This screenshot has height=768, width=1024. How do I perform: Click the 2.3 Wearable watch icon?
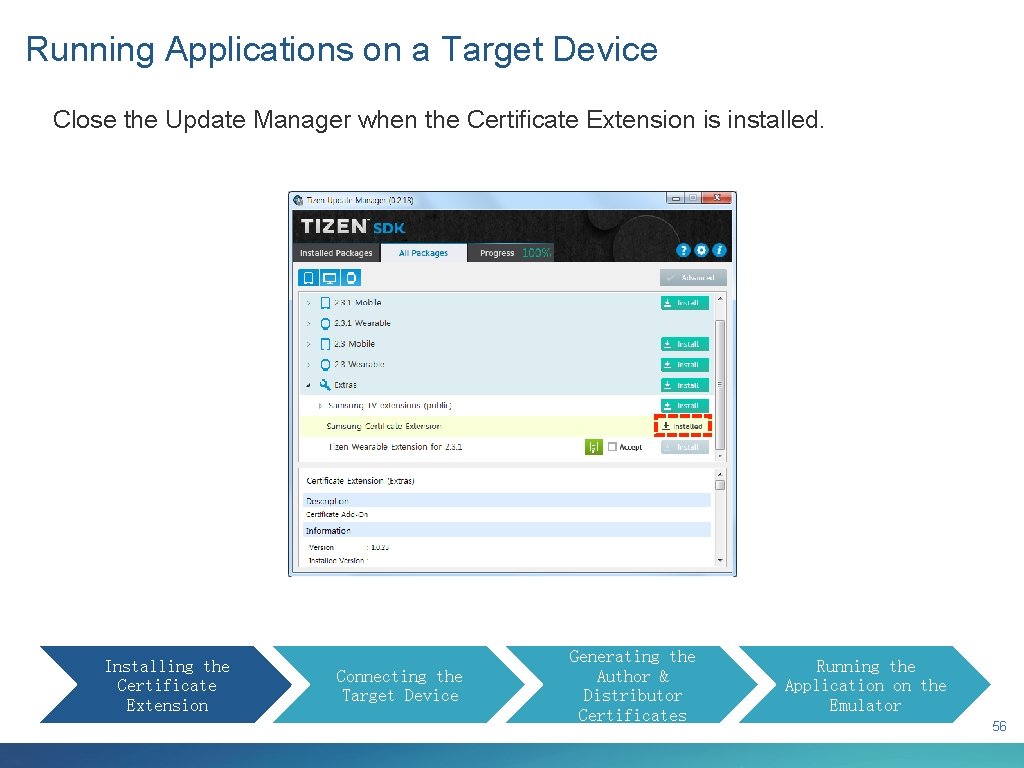coord(325,364)
